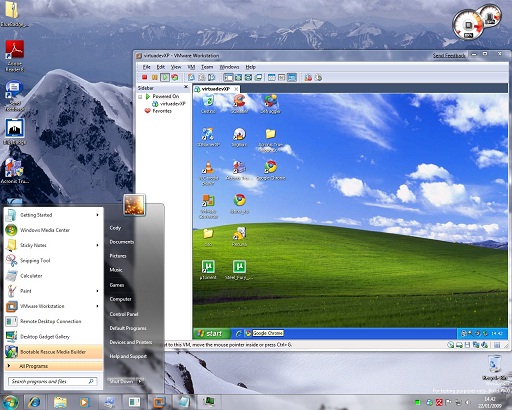Open Internet Explorer from the taskbar
This screenshot has width=512, height=410.
pos(34,402)
